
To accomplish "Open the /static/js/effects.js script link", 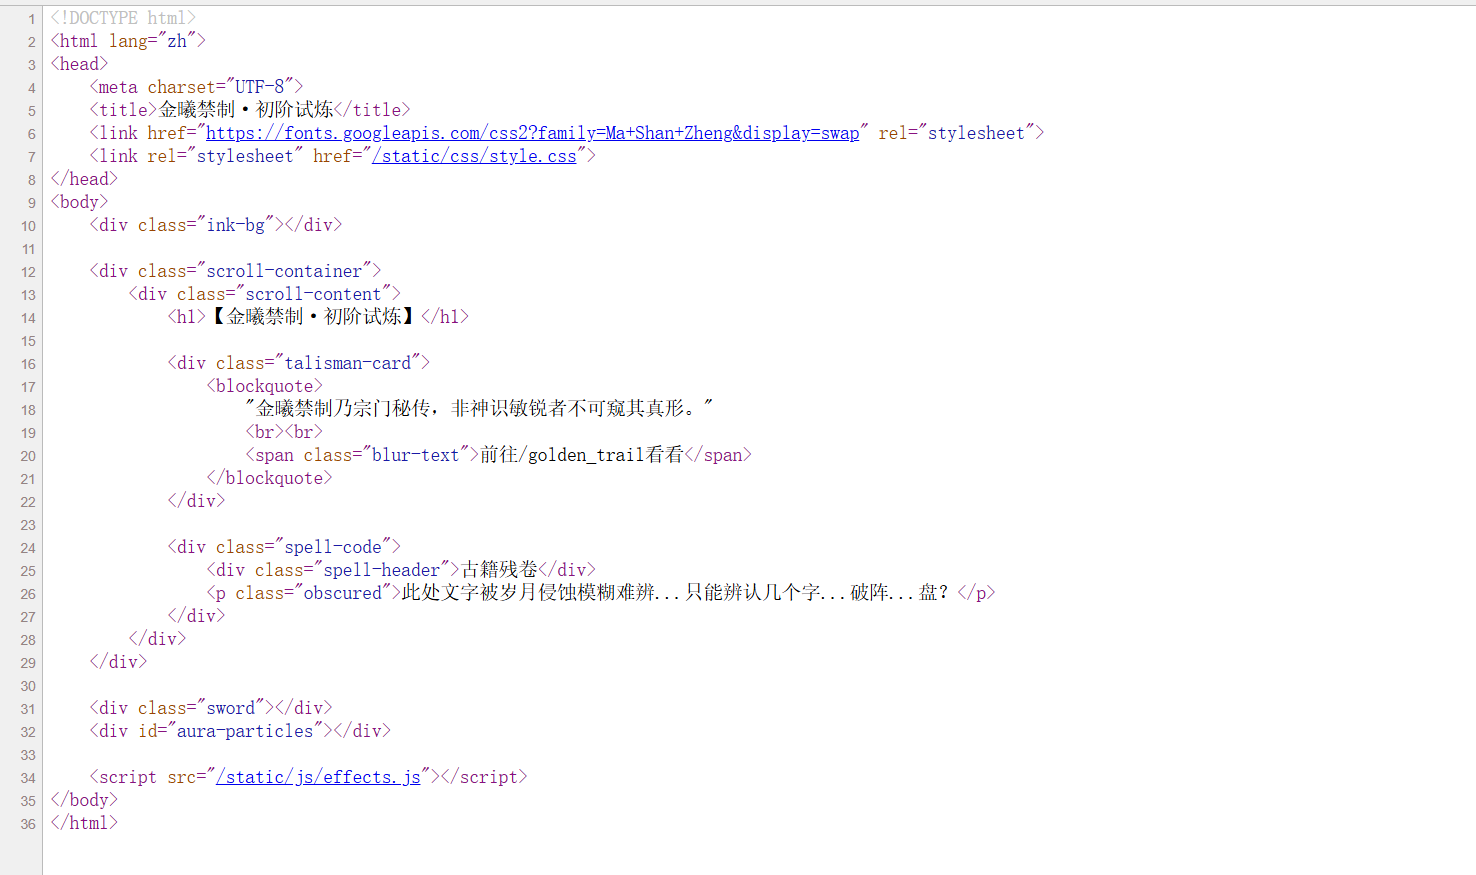I will [x=318, y=777].
